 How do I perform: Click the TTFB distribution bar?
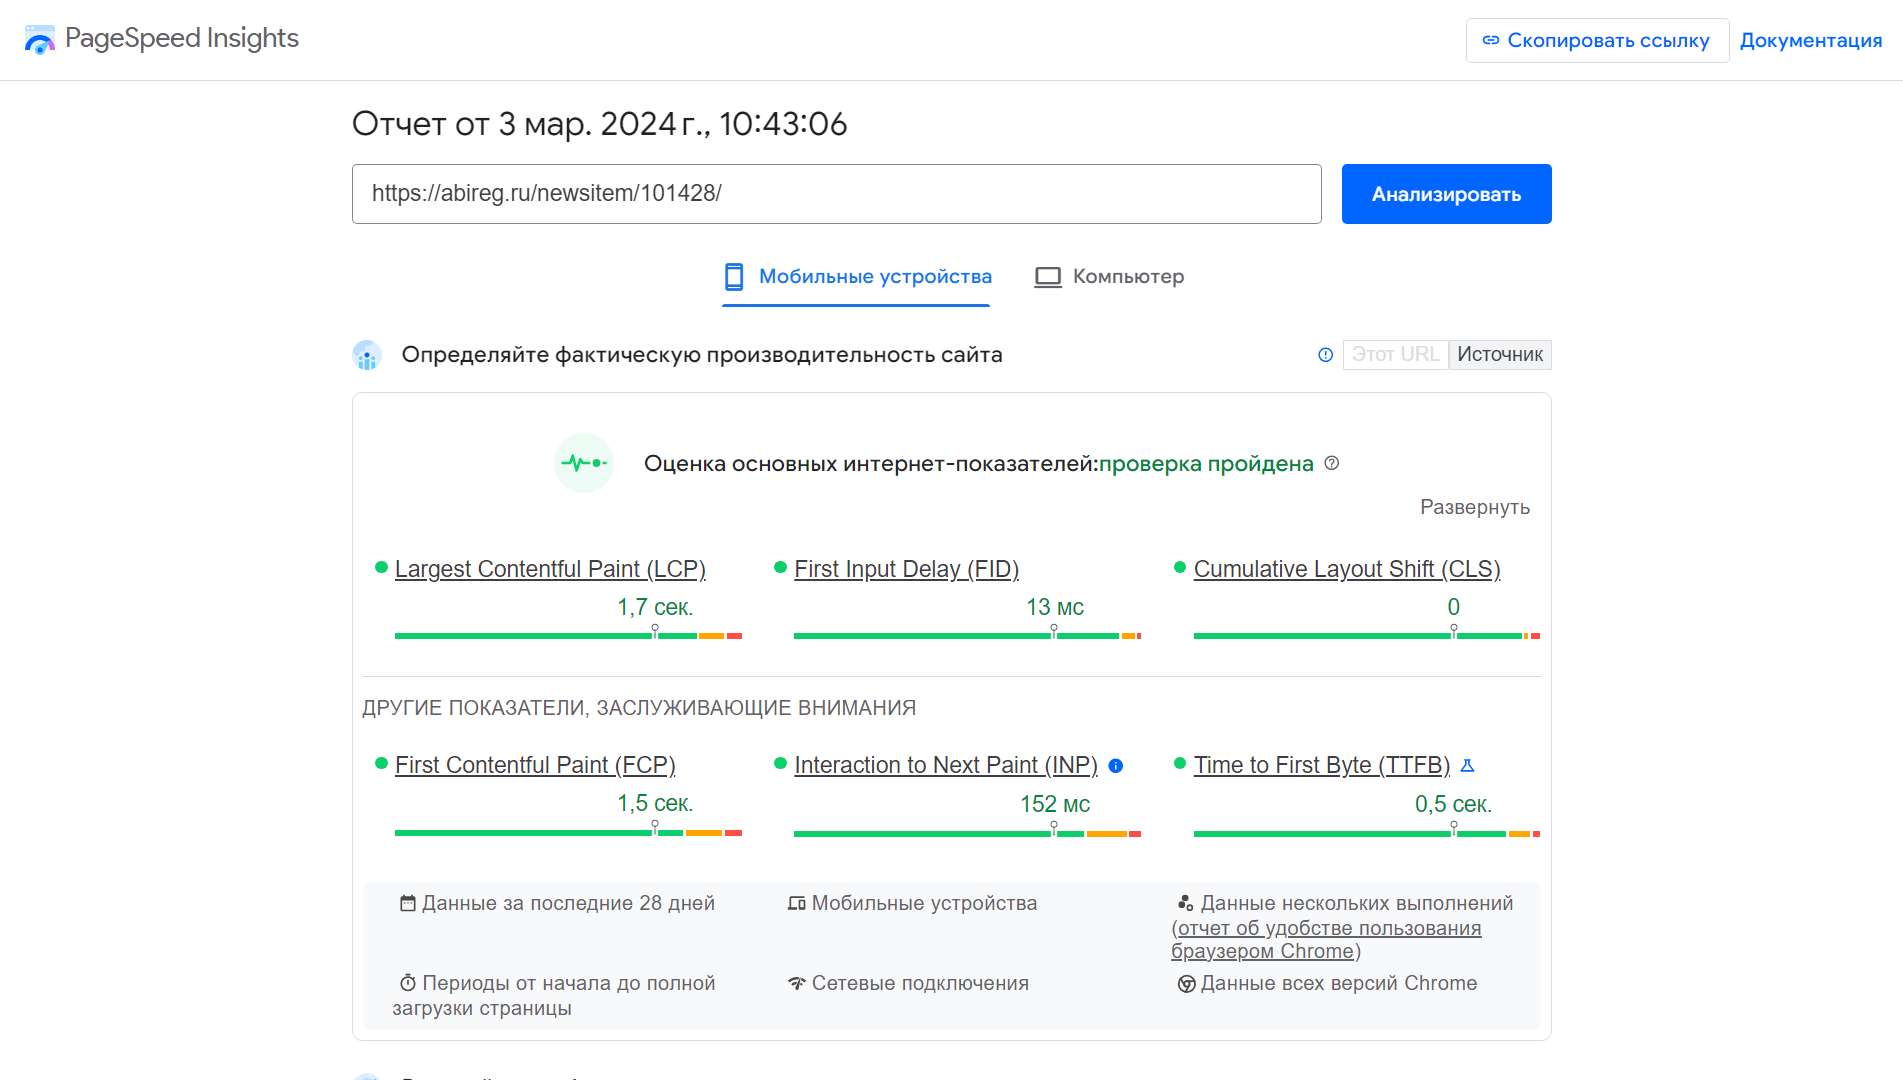1367,833
